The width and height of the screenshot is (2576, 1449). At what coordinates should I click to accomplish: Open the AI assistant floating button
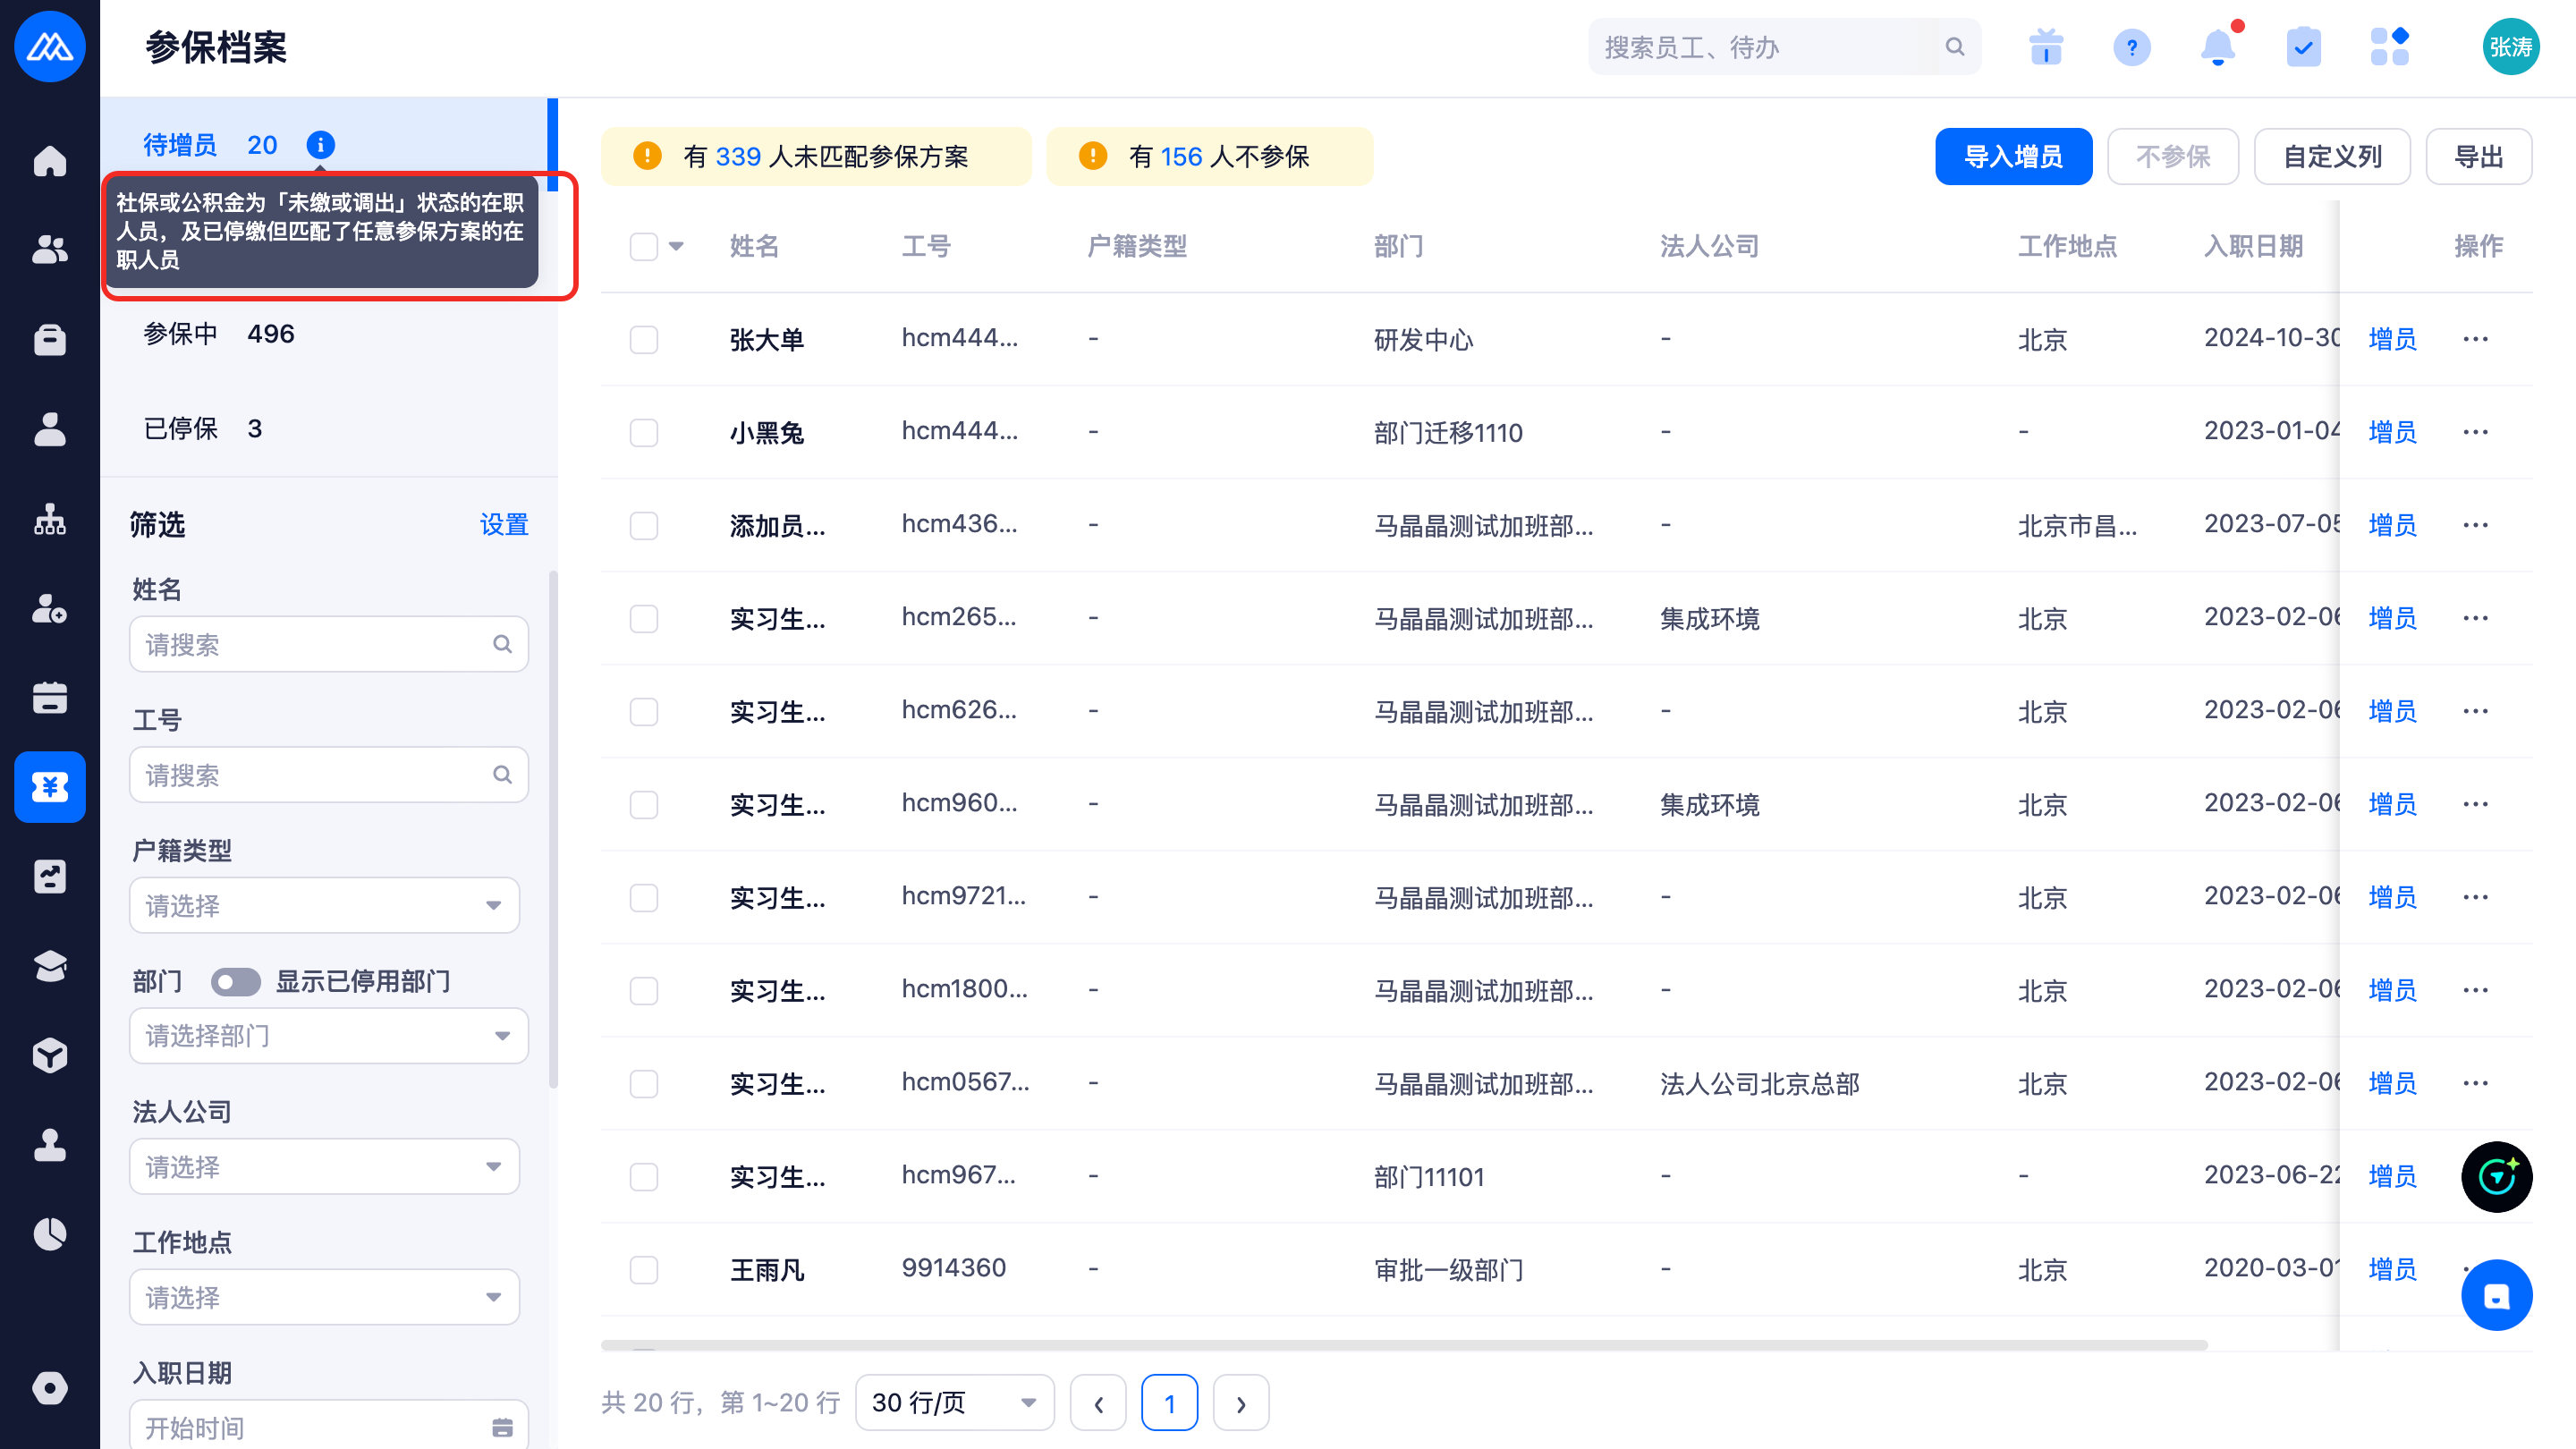coord(2496,1177)
